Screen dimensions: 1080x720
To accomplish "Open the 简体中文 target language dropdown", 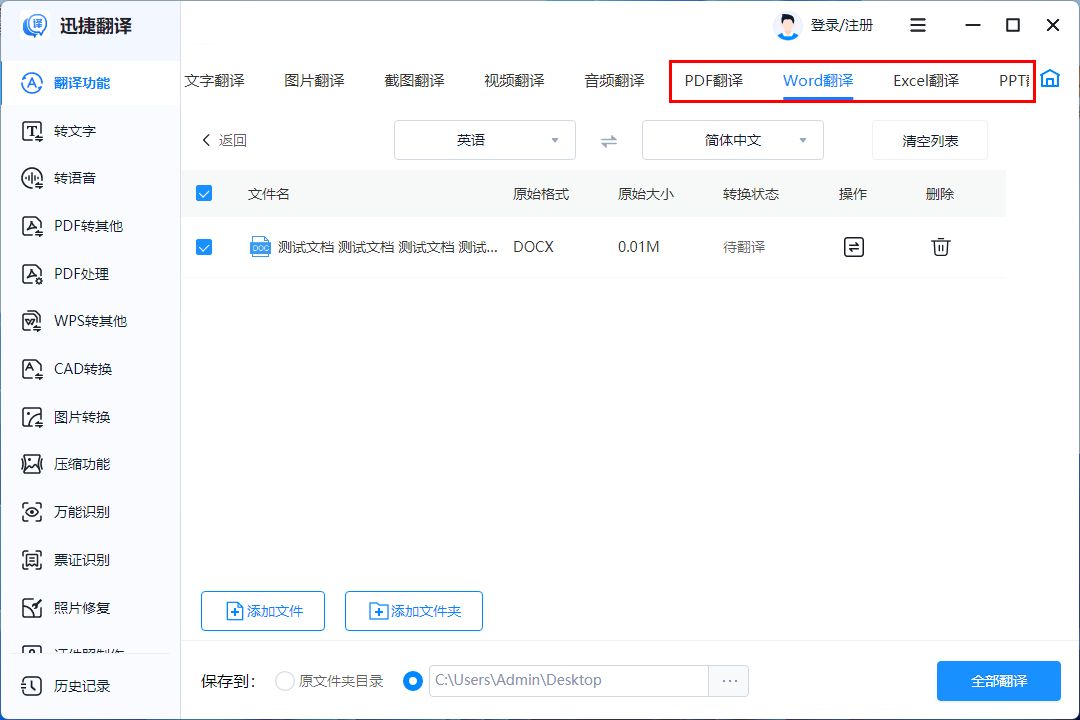I will 731,140.
